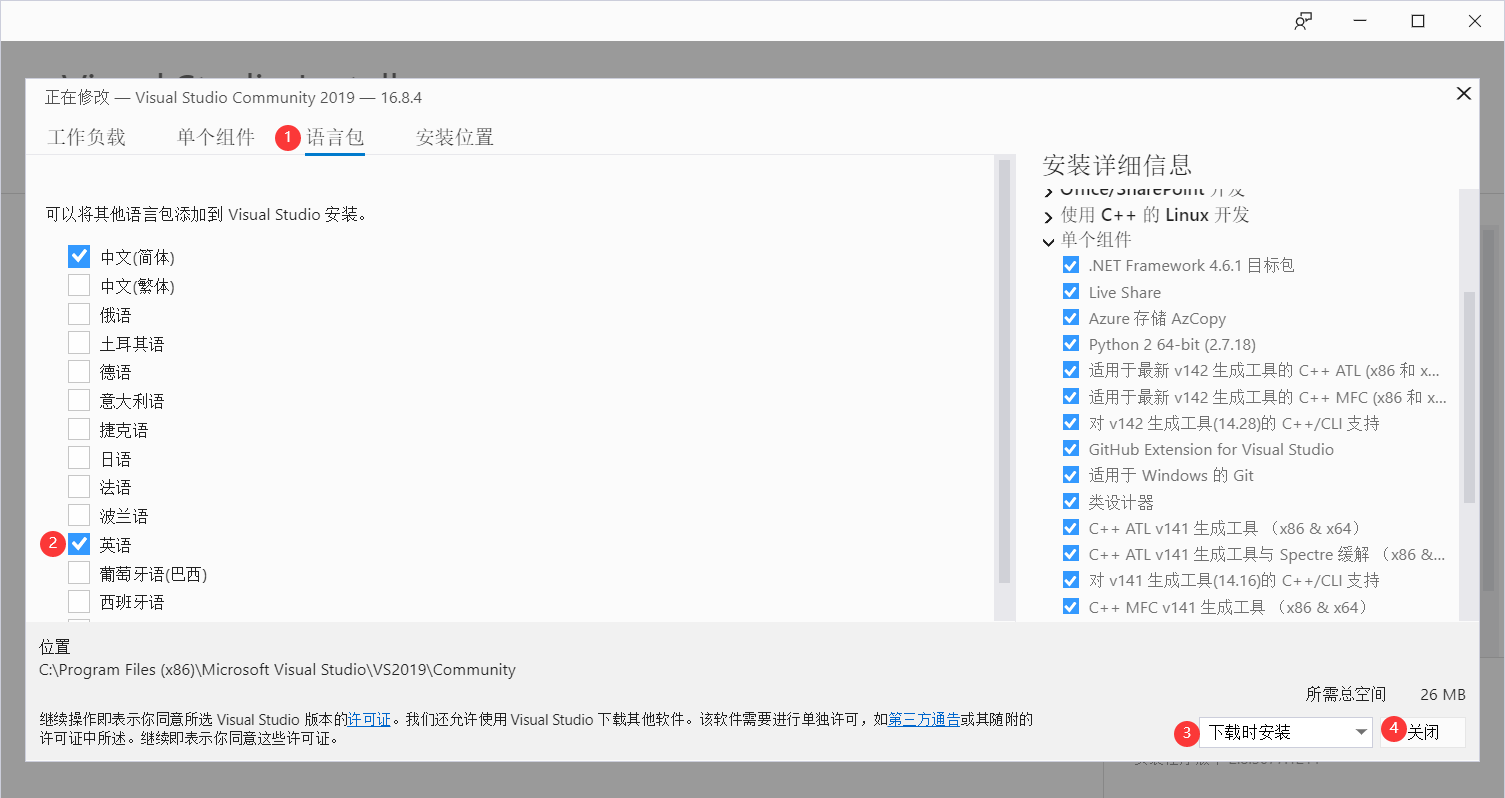Click the installation path text
Viewport: 1505px width, 798px height.
(x=277, y=670)
